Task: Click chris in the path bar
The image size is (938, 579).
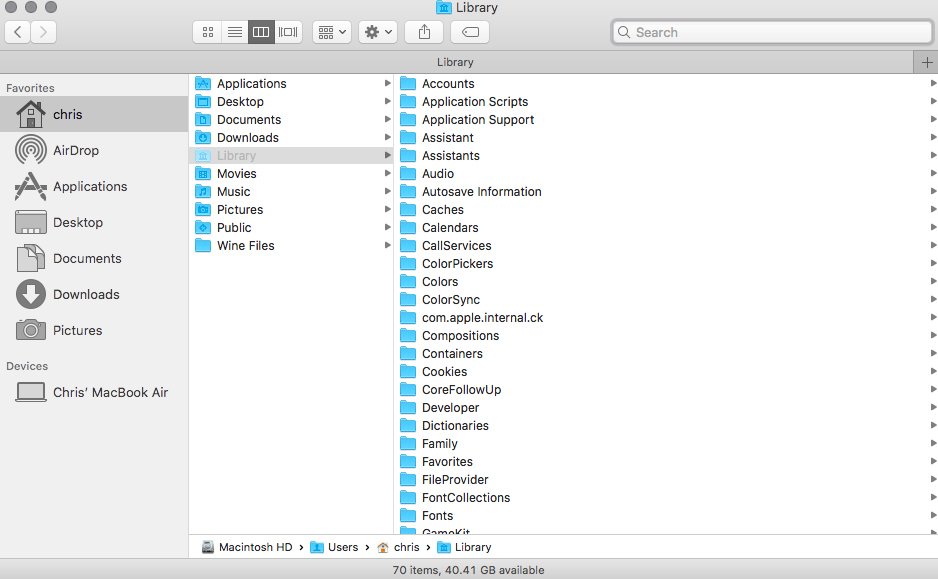Action: click(398, 547)
